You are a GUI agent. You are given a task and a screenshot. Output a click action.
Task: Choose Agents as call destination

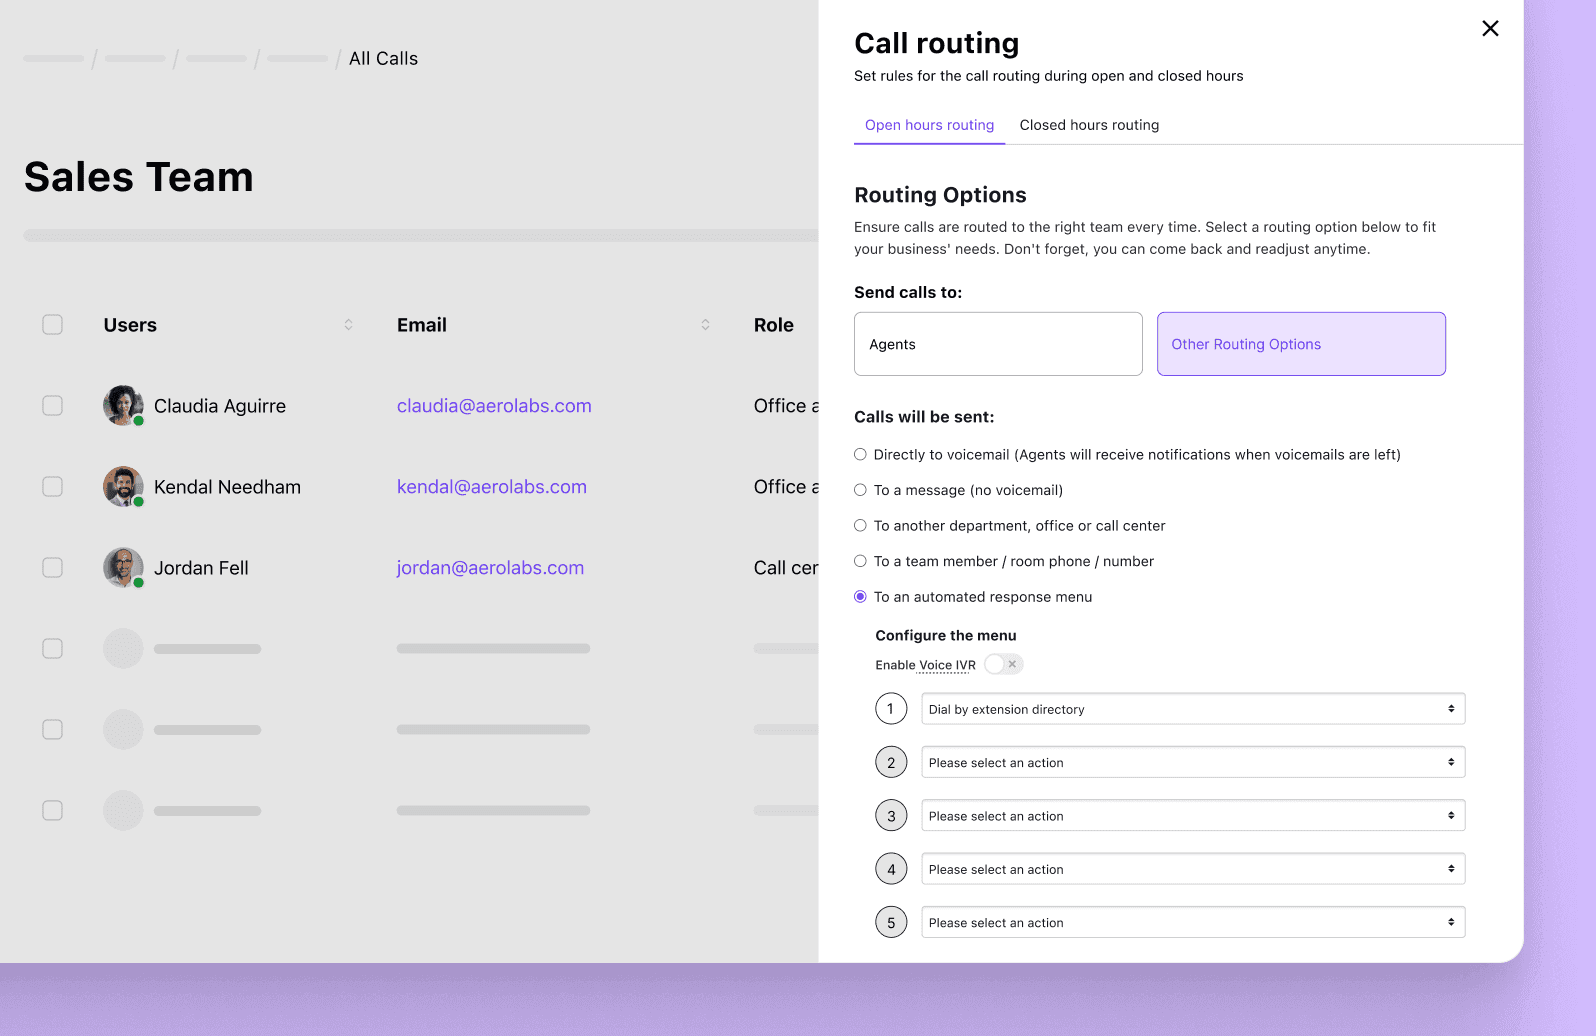point(997,344)
